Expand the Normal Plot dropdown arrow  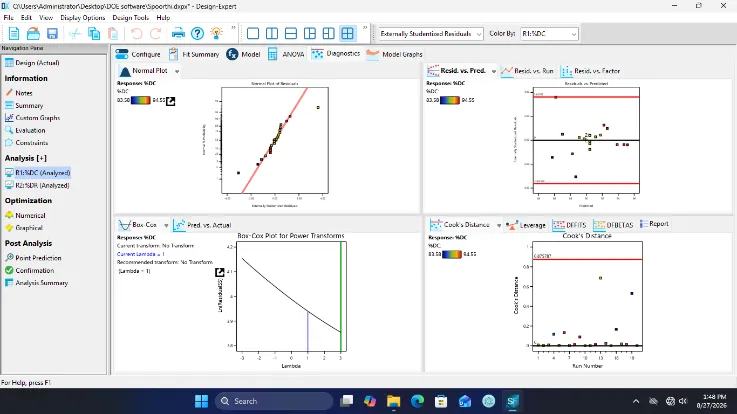pyautogui.click(x=177, y=71)
